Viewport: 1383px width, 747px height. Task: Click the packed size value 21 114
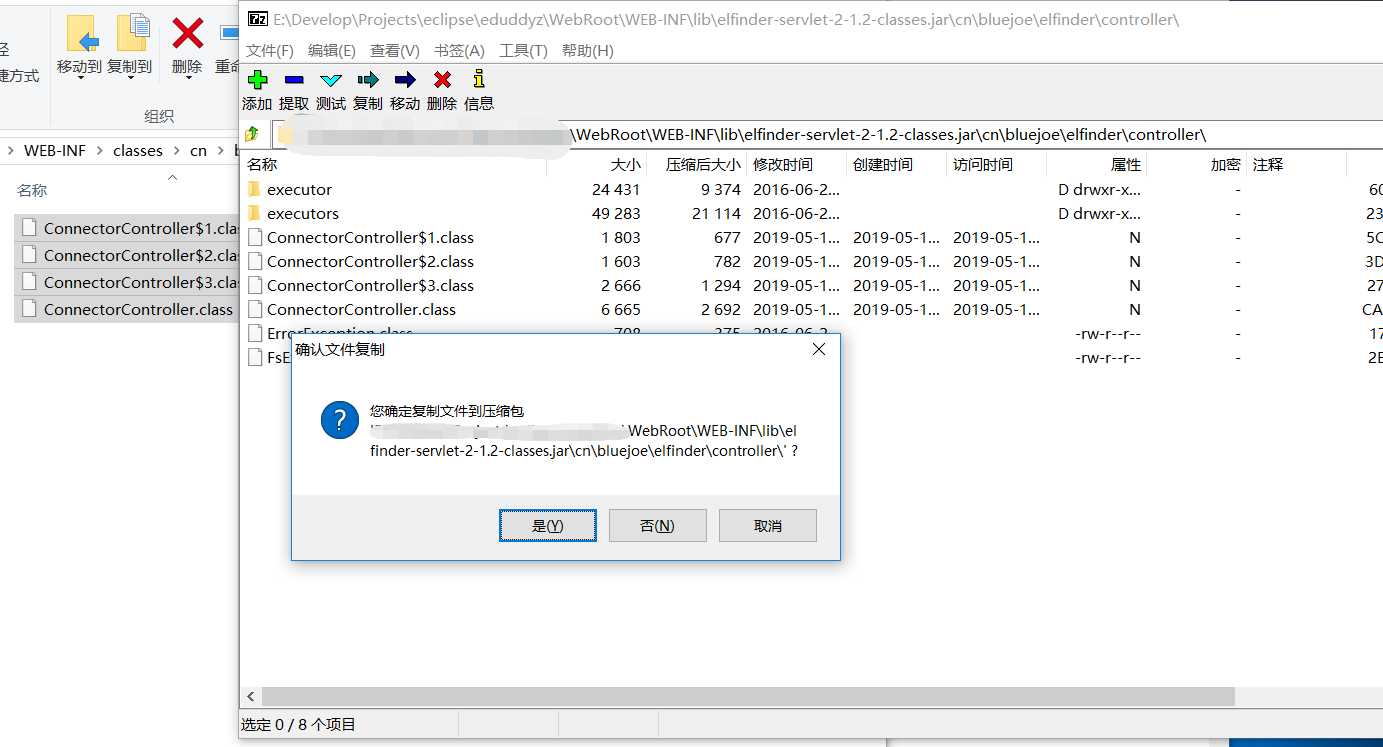click(716, 213)
